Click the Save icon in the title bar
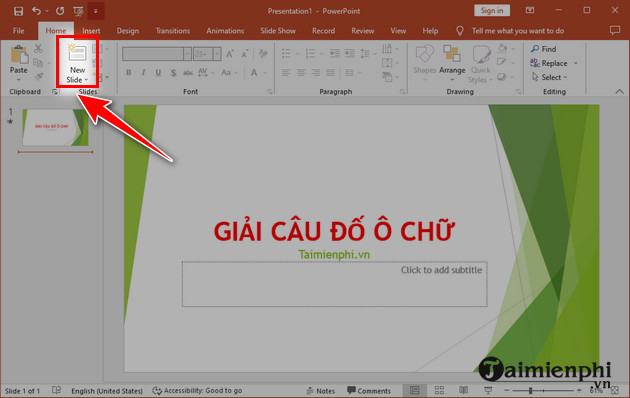Image resolution: width=630 pixels, height=398 pixels. (18, 11)
